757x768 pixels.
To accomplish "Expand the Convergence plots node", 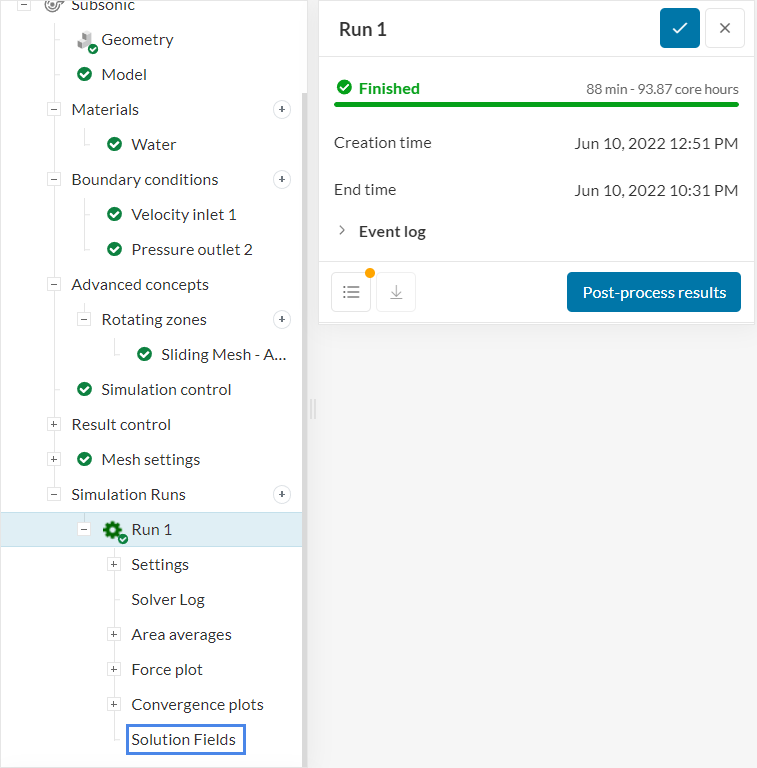I will (114, 704).
